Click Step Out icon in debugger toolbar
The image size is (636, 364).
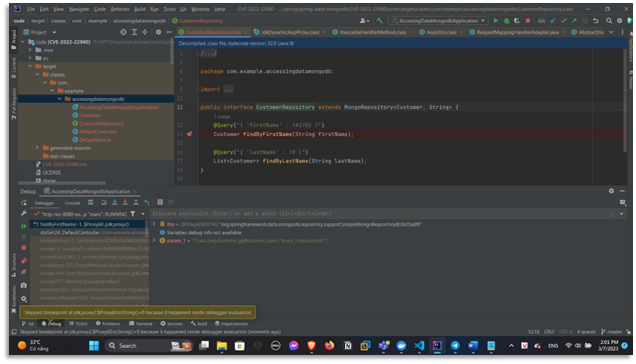(x=136, y=202)
